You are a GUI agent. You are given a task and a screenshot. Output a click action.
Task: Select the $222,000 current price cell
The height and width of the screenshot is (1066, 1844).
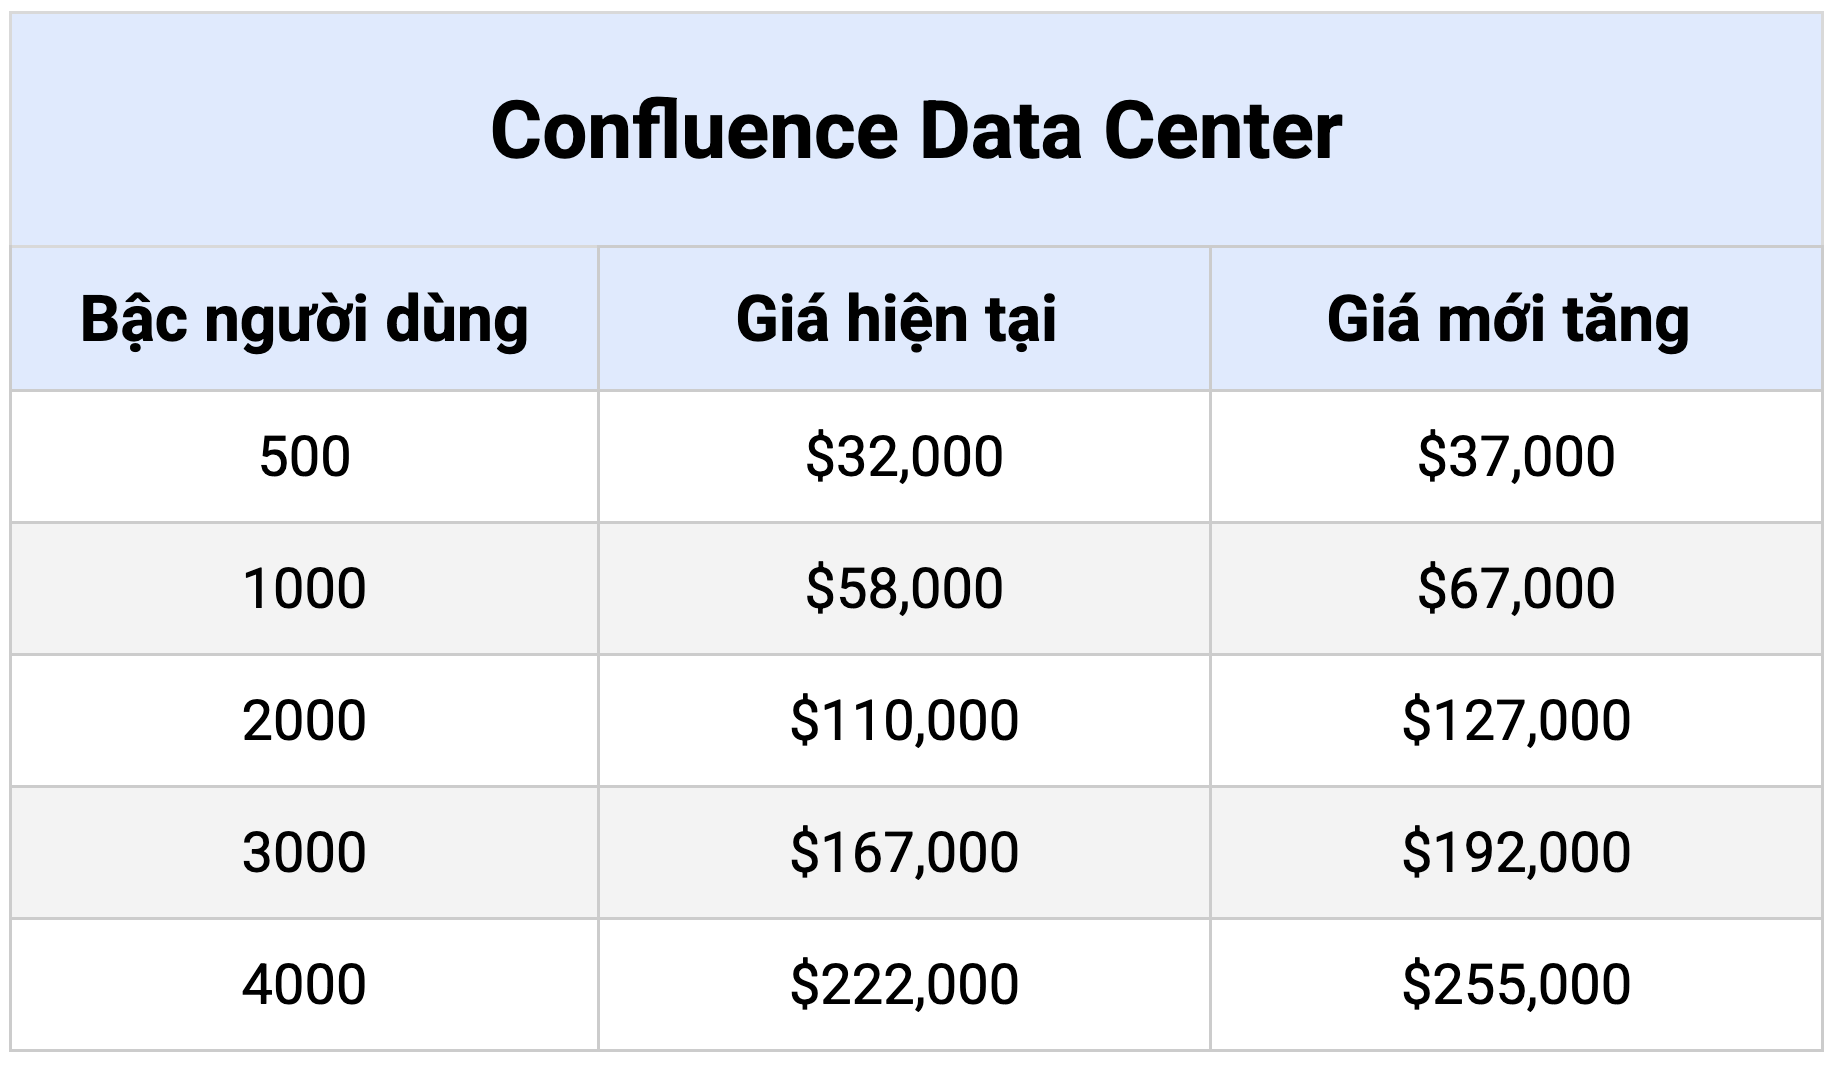(904, 985)
